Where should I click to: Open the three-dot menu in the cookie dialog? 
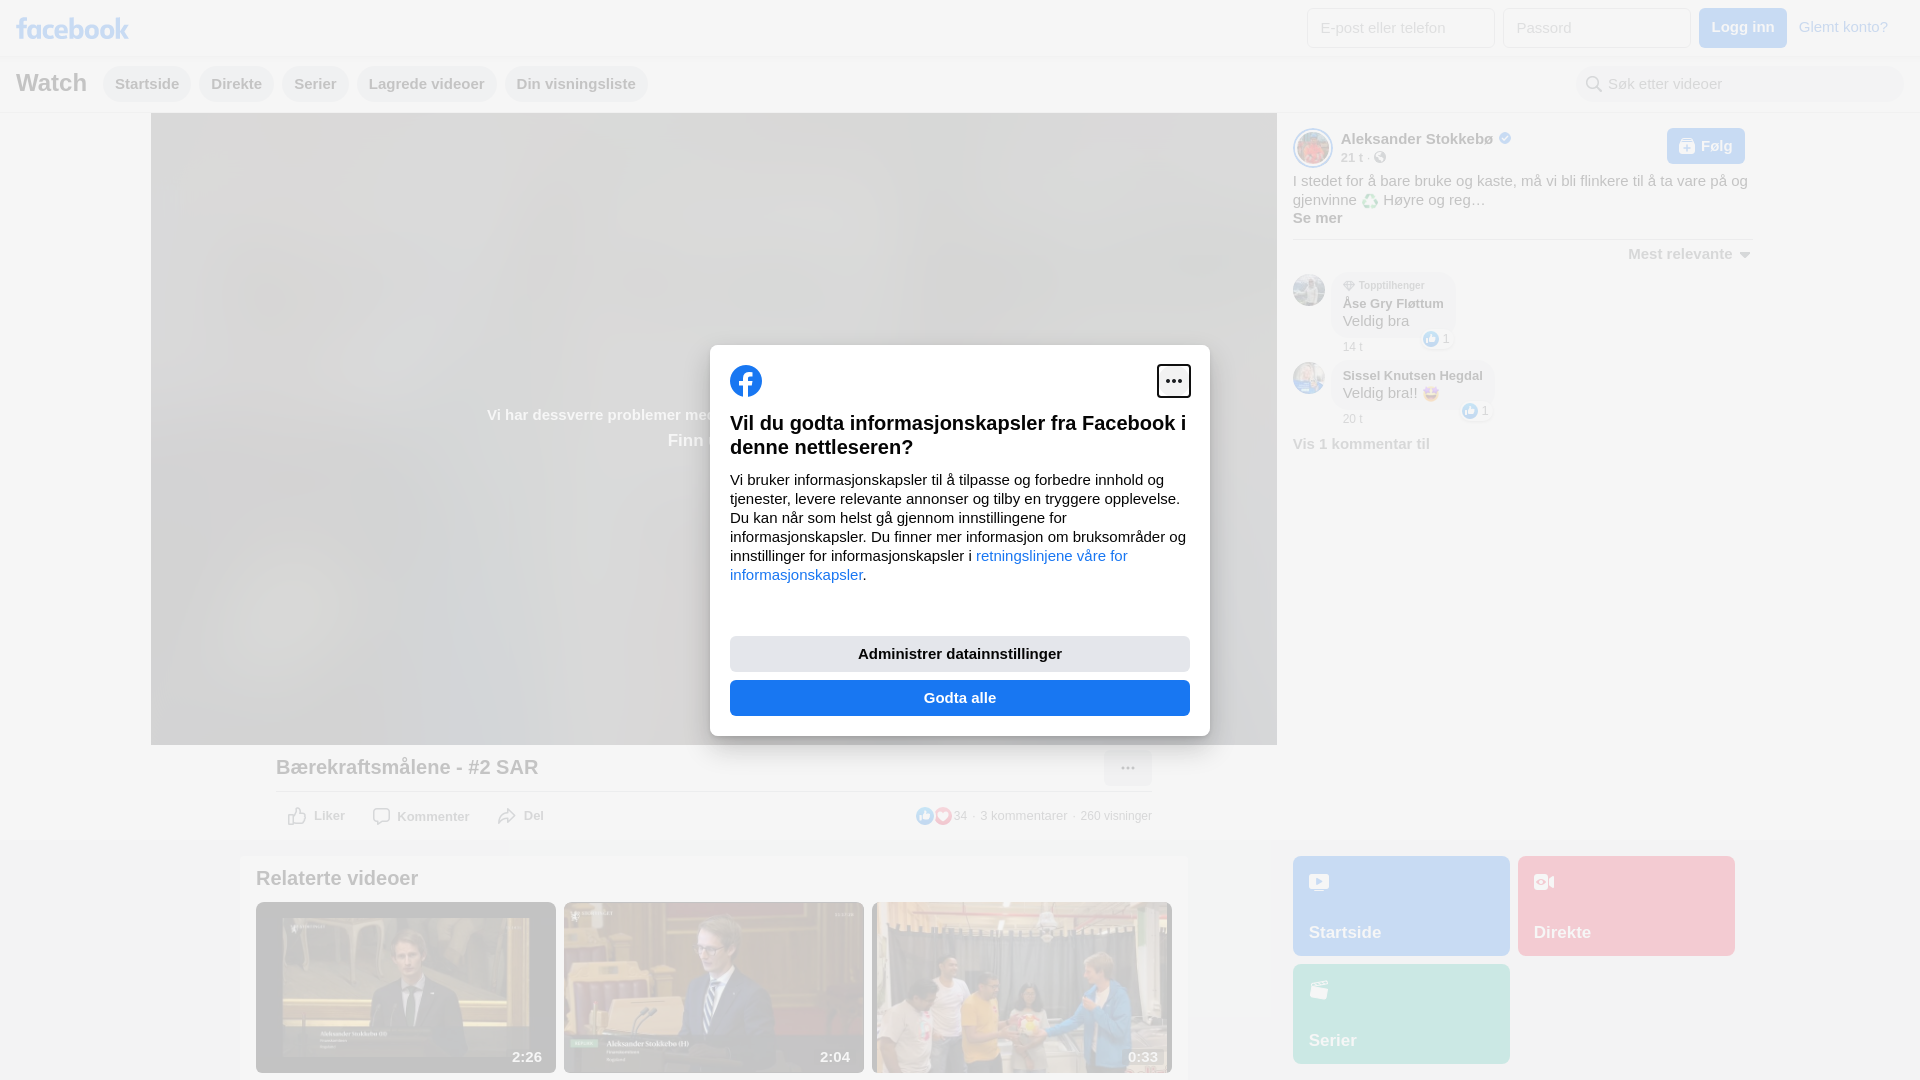click(1173, 381)
